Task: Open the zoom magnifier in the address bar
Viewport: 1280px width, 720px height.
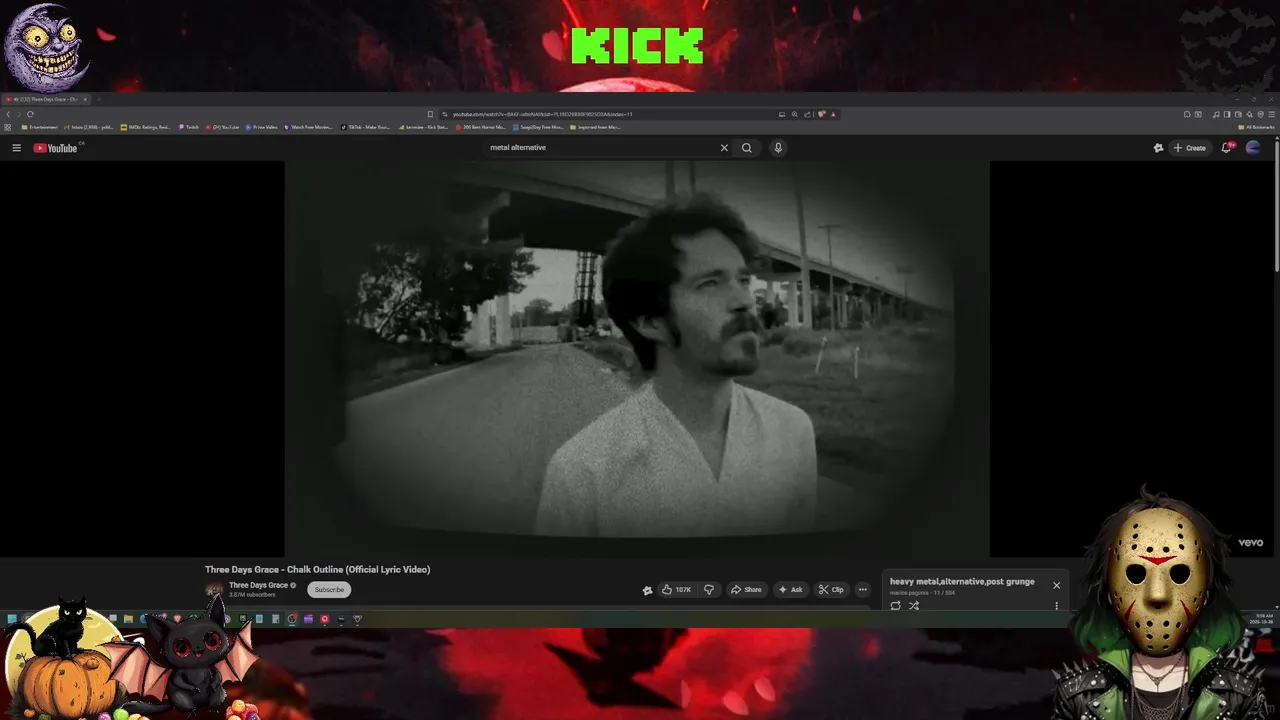Action: (x=795, y=114)
